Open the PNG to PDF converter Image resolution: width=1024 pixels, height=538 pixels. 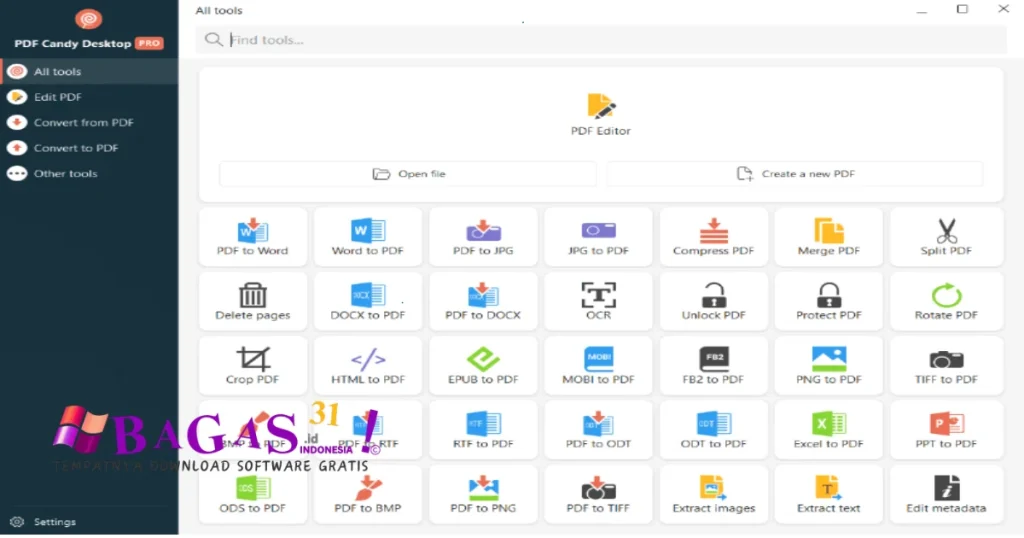tap(829, 366)
